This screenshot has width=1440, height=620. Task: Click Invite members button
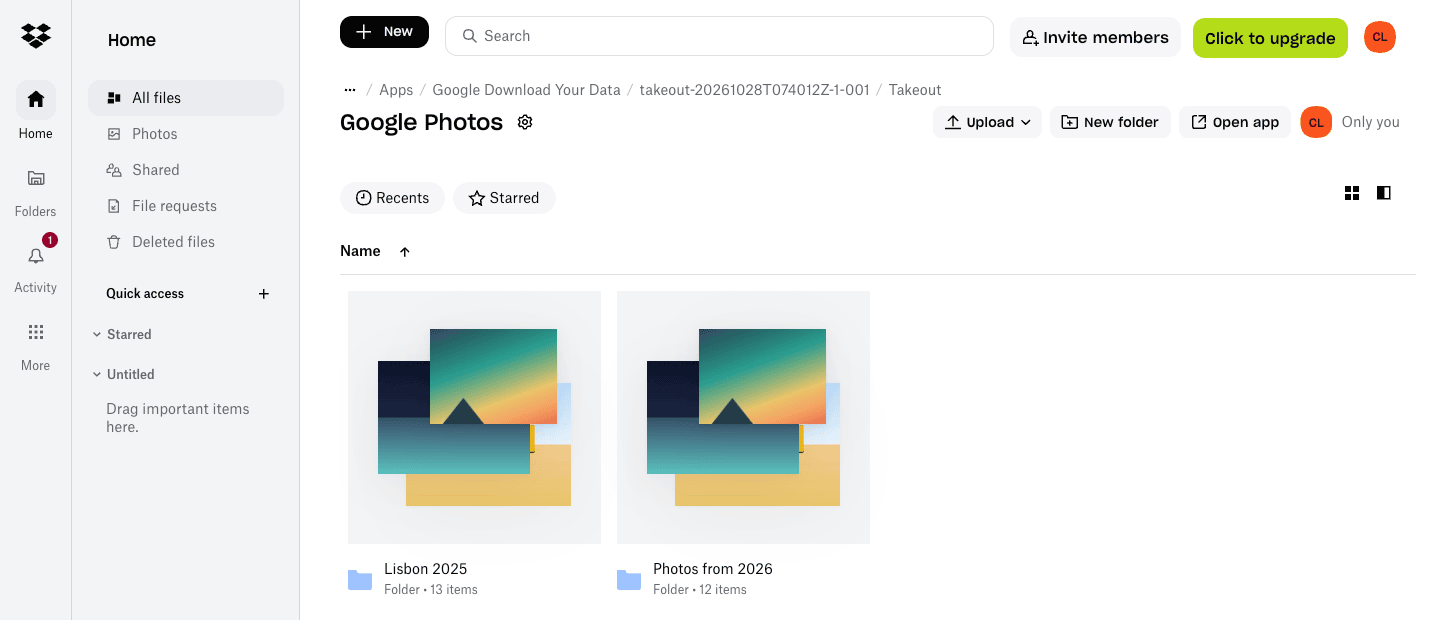pos(1095,38)
